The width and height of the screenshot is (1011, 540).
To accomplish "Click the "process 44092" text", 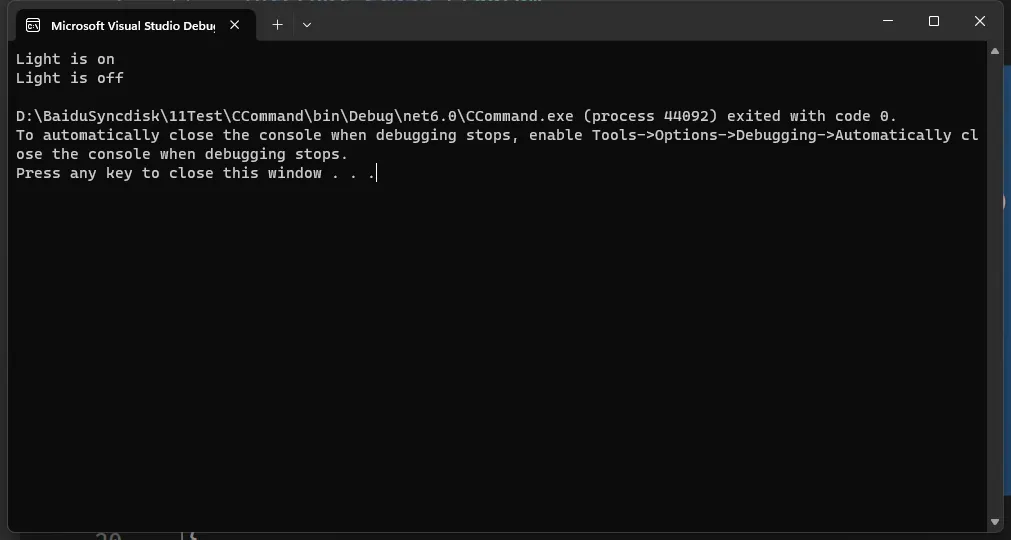I will 650,116.
